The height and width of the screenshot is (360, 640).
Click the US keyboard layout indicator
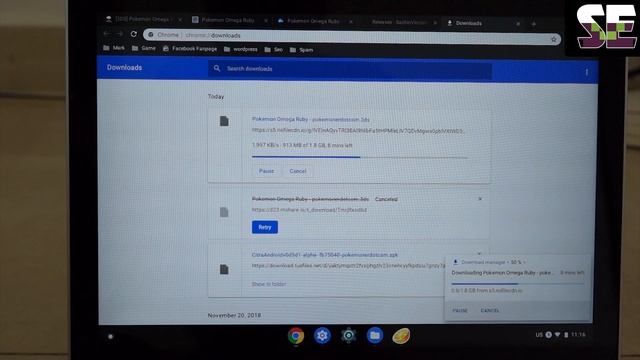(539, 335)
